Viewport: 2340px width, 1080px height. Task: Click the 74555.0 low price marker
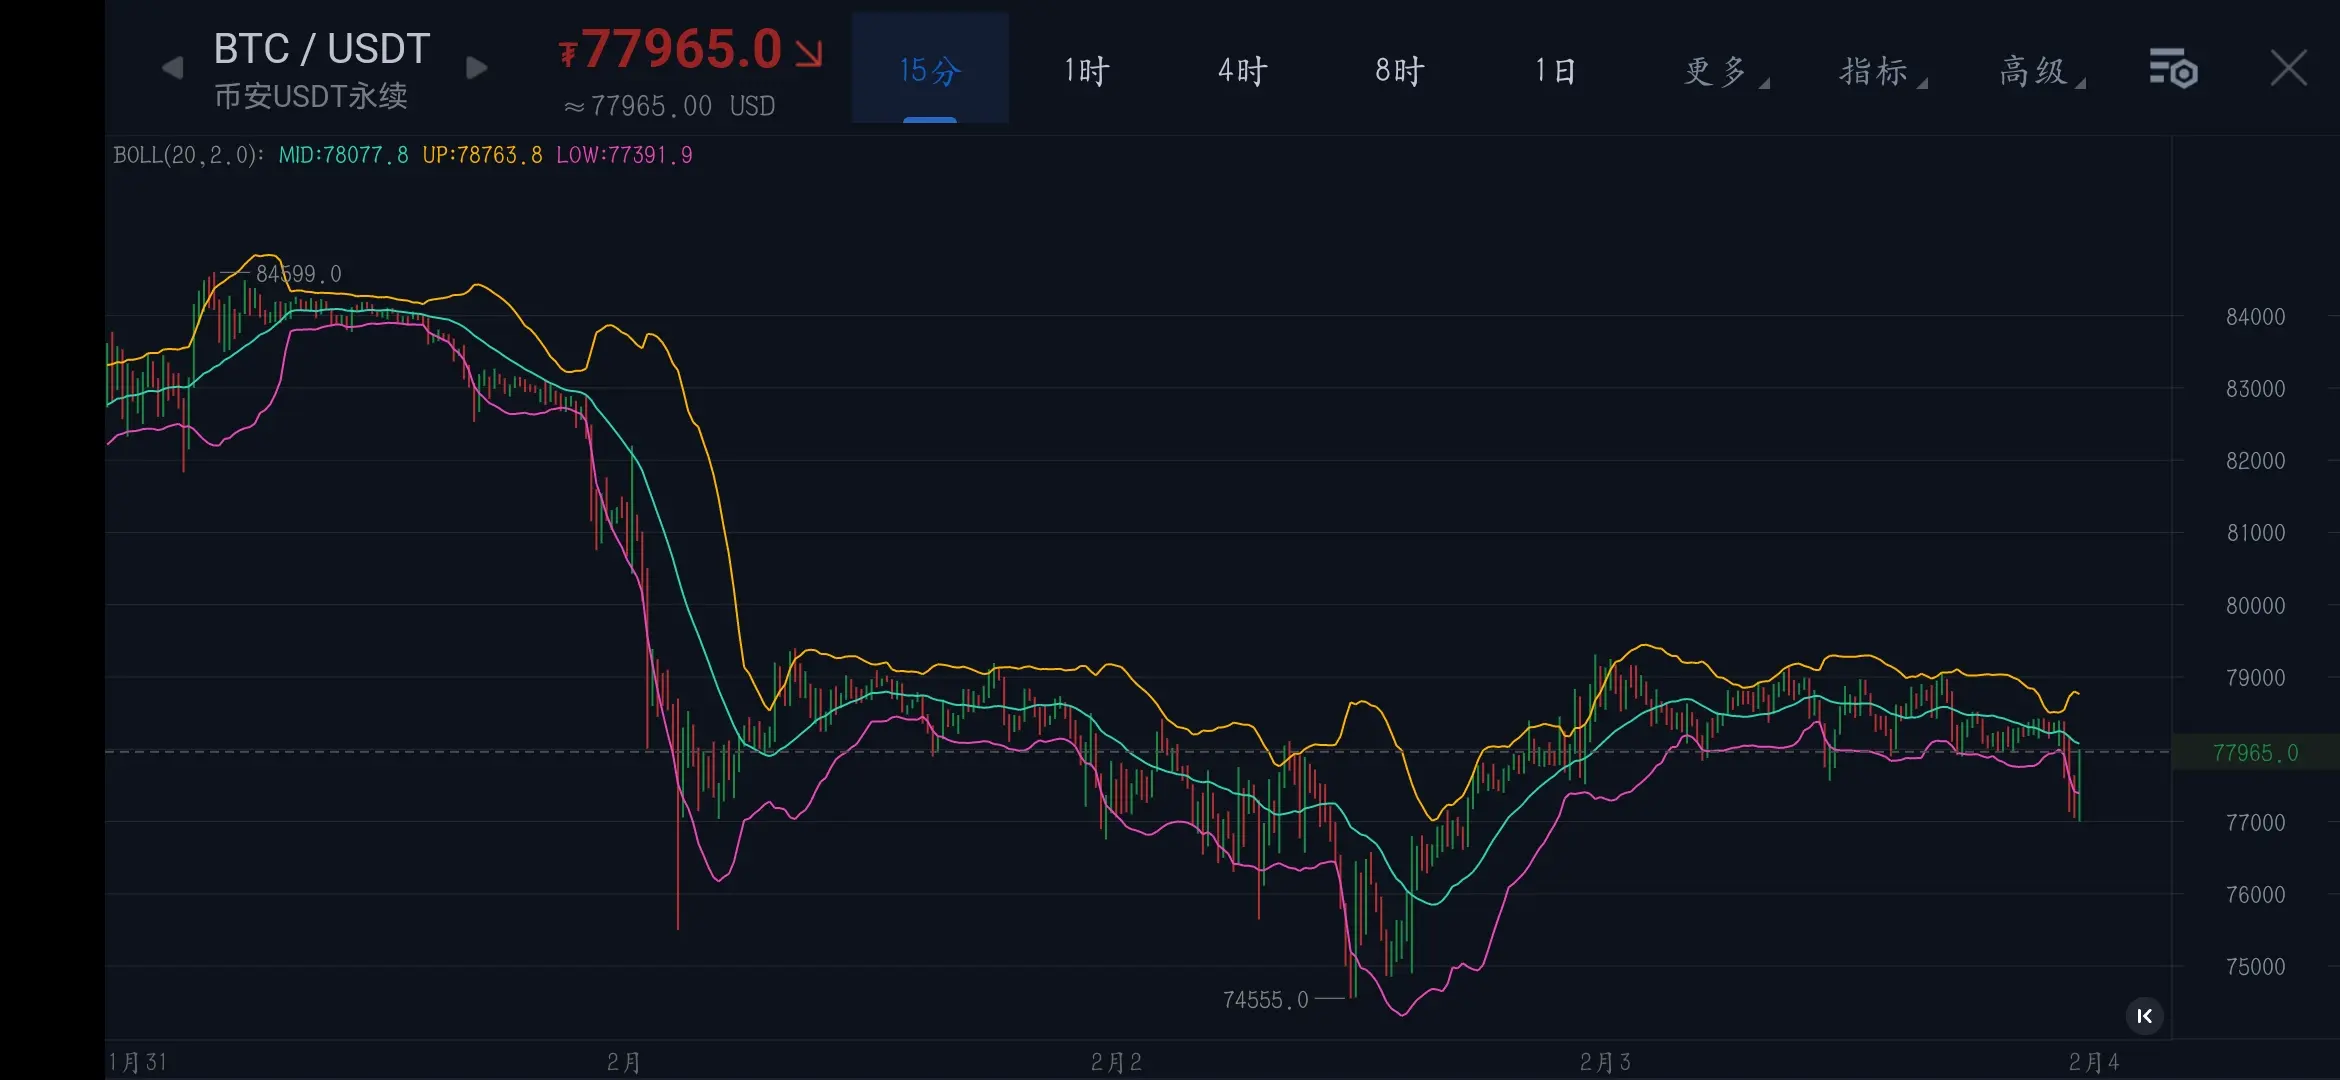(1265, 1000)
